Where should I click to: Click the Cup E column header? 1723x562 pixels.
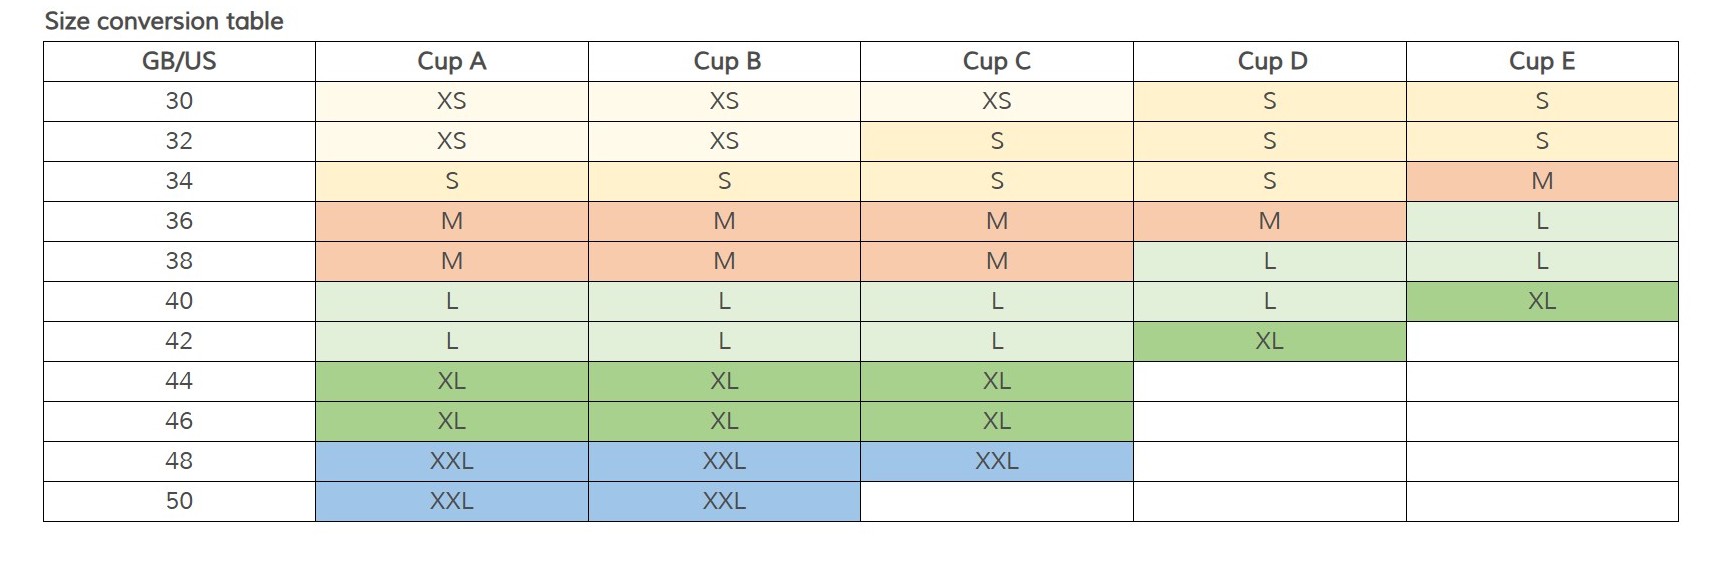point(1541,61)
